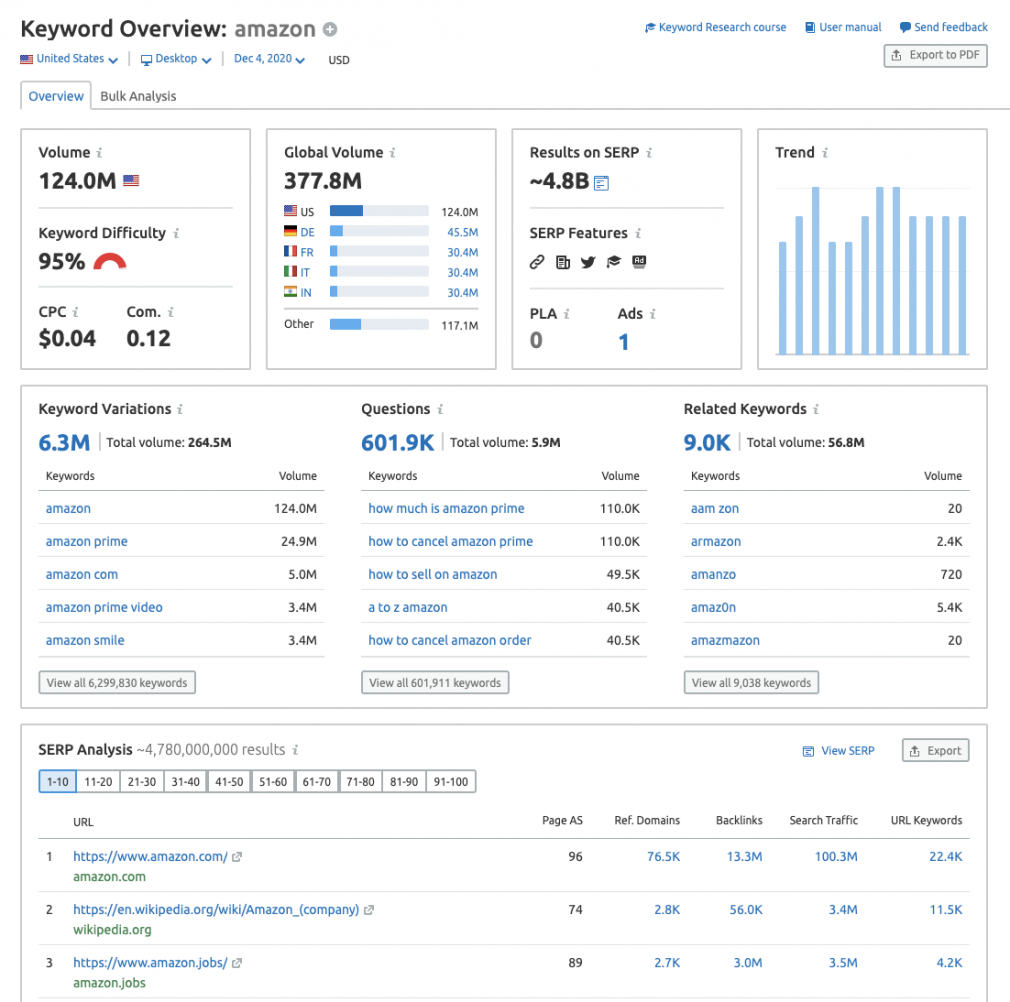Open external link icon for Wikipedia URL

pyautogui.click(x=369, y=910)
